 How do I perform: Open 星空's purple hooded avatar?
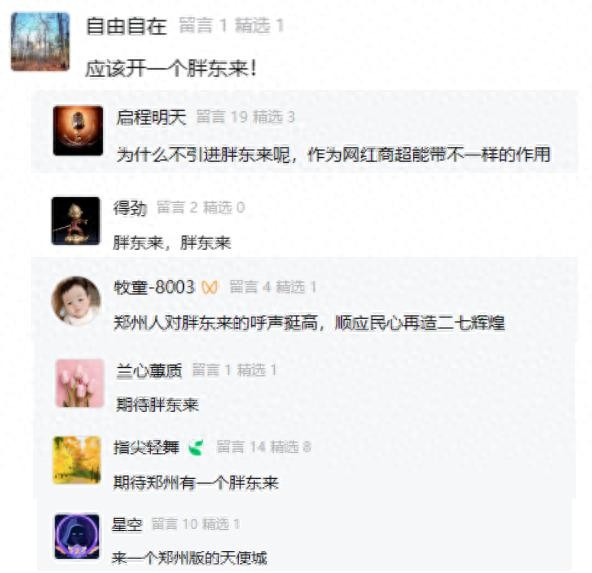click(77, 537)
